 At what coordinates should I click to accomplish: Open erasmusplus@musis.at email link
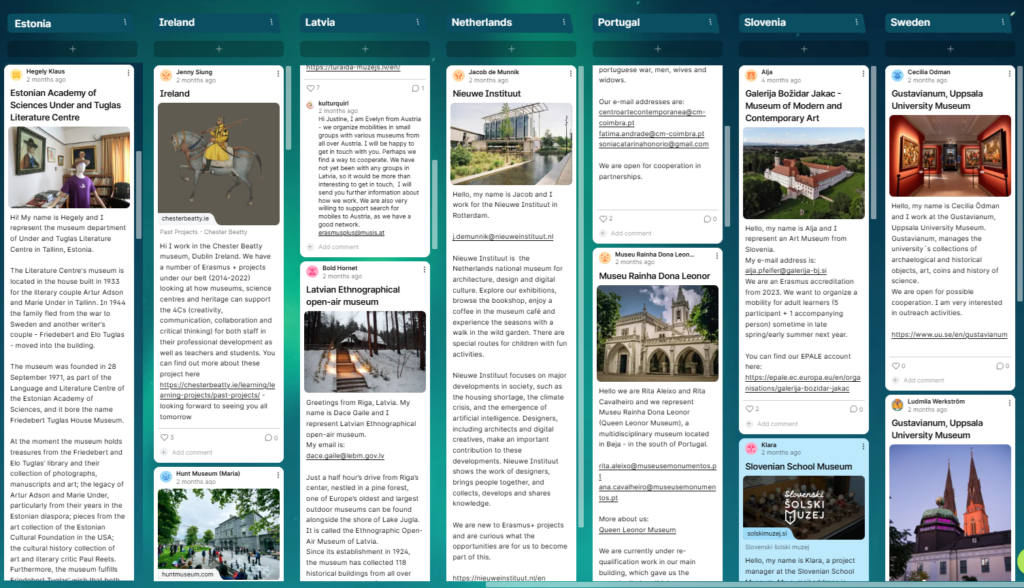pos(351,233)
